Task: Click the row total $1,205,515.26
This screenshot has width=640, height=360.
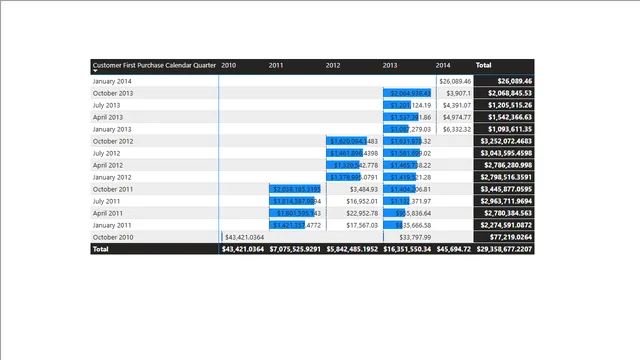Action: click(x=510, y=105)
